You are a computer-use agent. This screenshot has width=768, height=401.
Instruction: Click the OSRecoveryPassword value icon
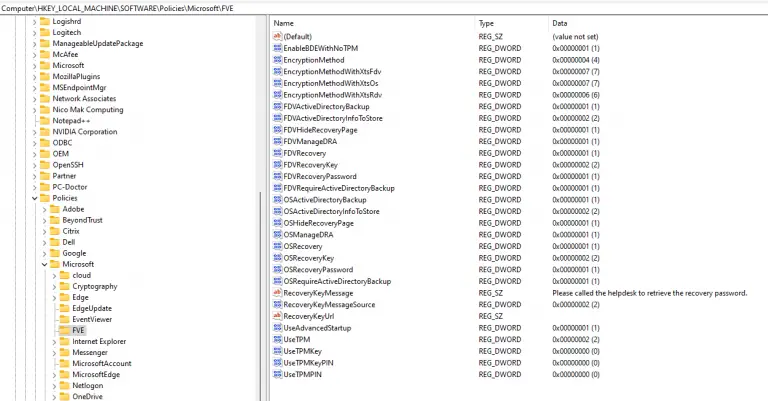[x=277, y=269]
